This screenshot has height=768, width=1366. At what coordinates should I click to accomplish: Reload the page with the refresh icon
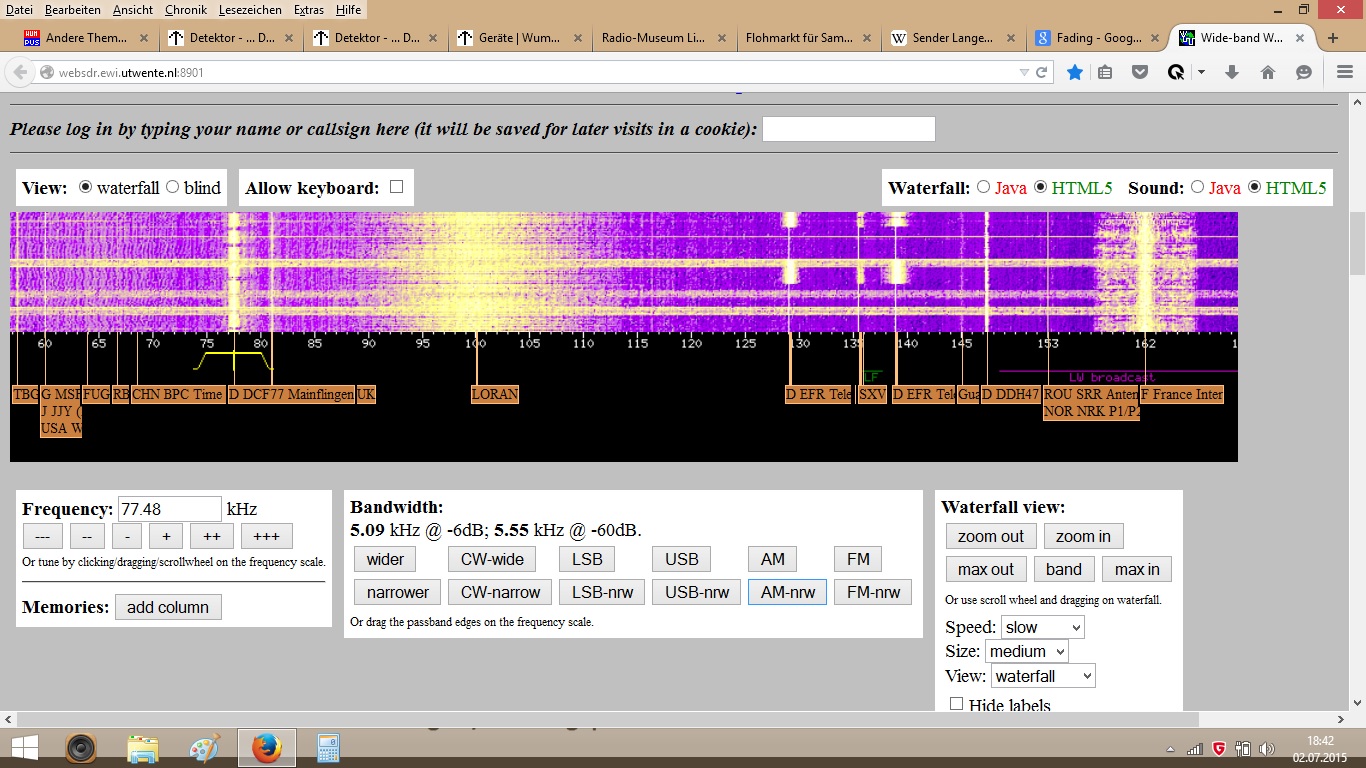point(1042,72)
